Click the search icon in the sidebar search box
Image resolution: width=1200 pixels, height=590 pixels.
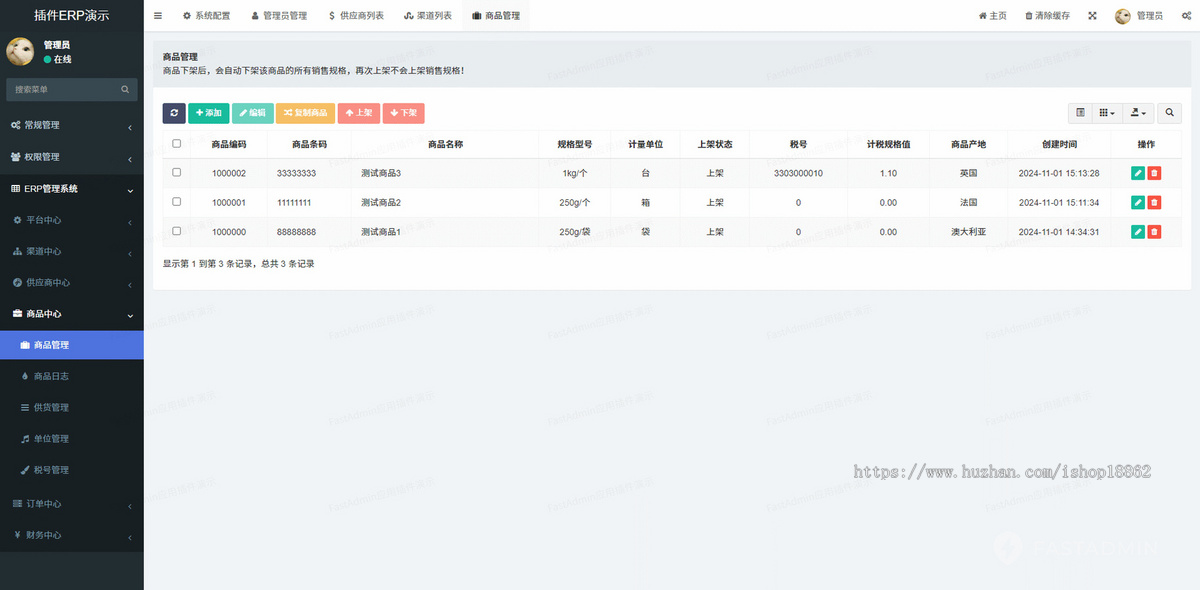pos(124,89)
